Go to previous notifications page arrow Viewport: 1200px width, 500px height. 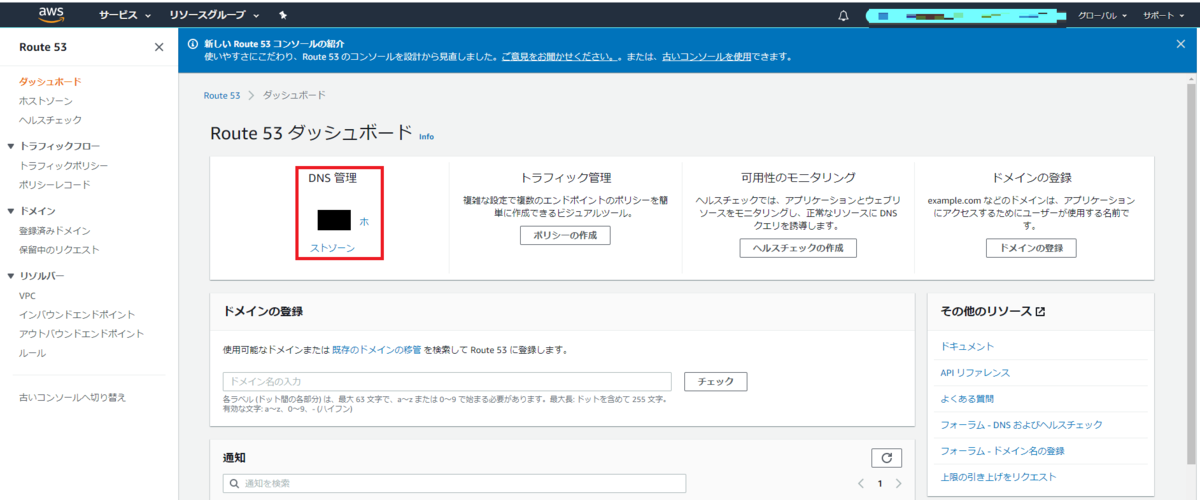[x=862, y=483]
